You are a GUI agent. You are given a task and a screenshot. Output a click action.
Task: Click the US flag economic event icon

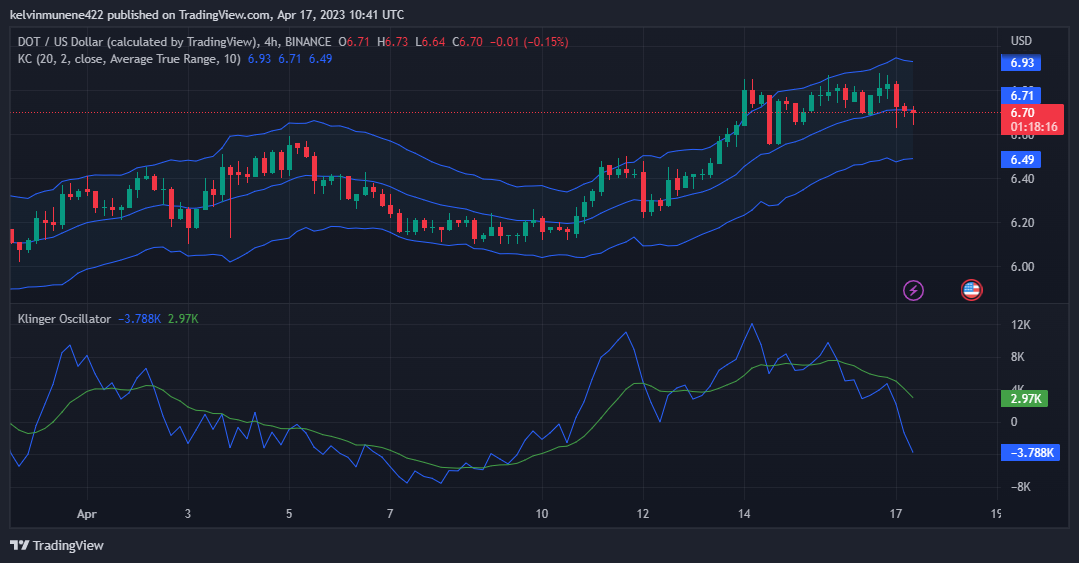[971, 290]
